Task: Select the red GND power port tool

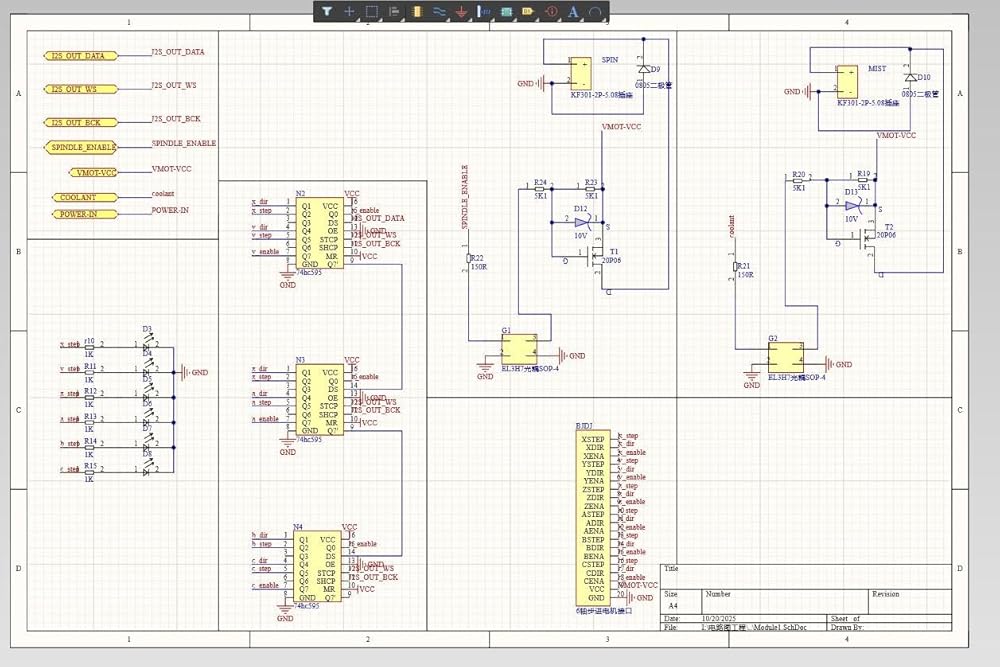Action: pos(460,12)
